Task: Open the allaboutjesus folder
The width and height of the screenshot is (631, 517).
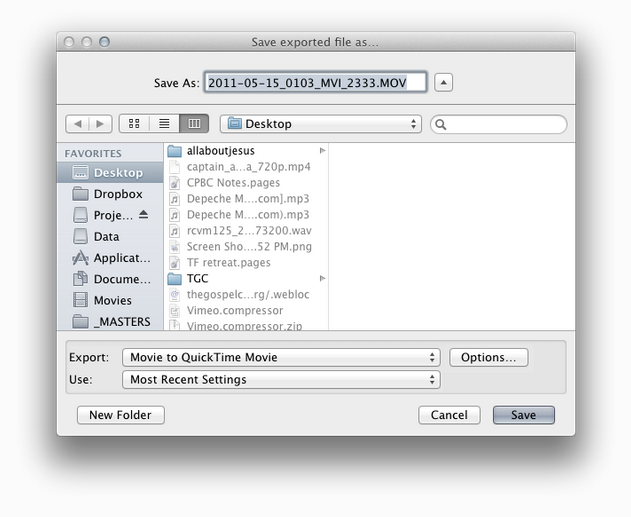Action: click(246, 151)
